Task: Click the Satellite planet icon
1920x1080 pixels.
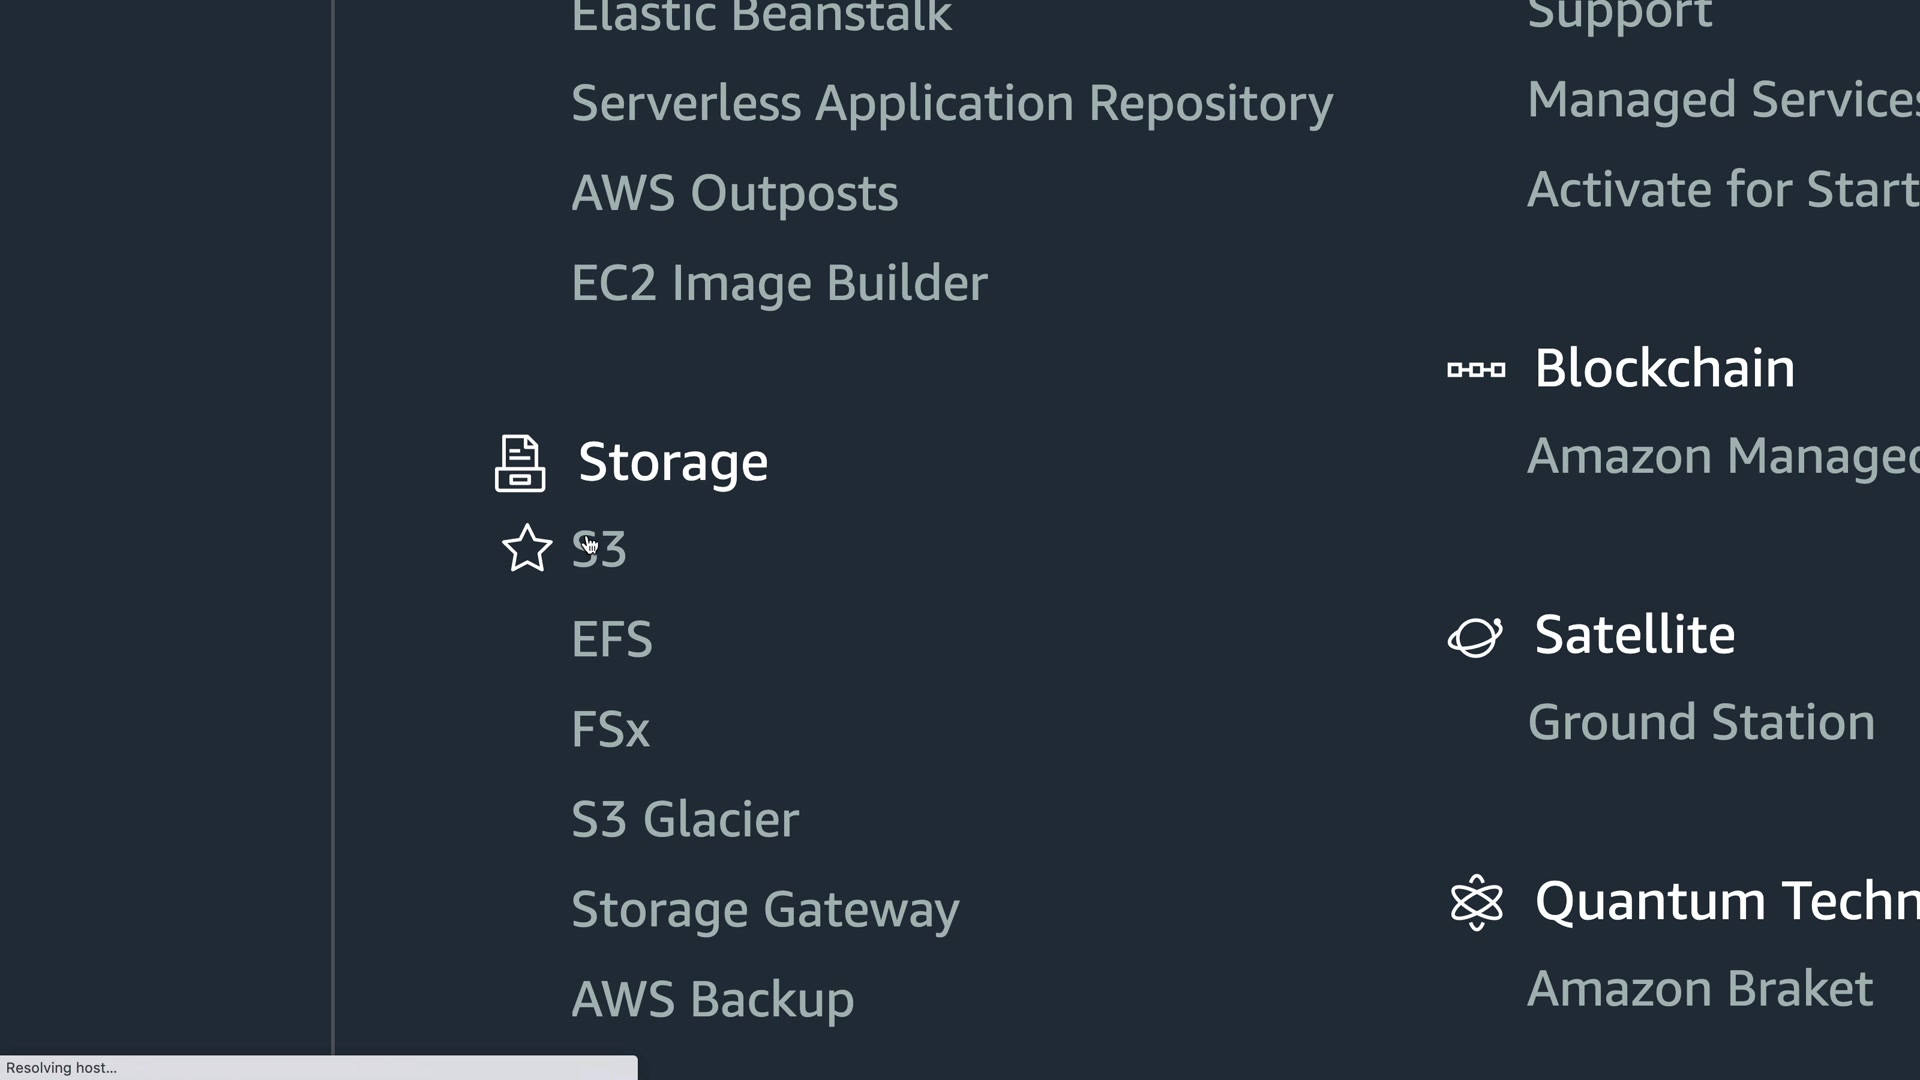Action: coord(1475,636)
